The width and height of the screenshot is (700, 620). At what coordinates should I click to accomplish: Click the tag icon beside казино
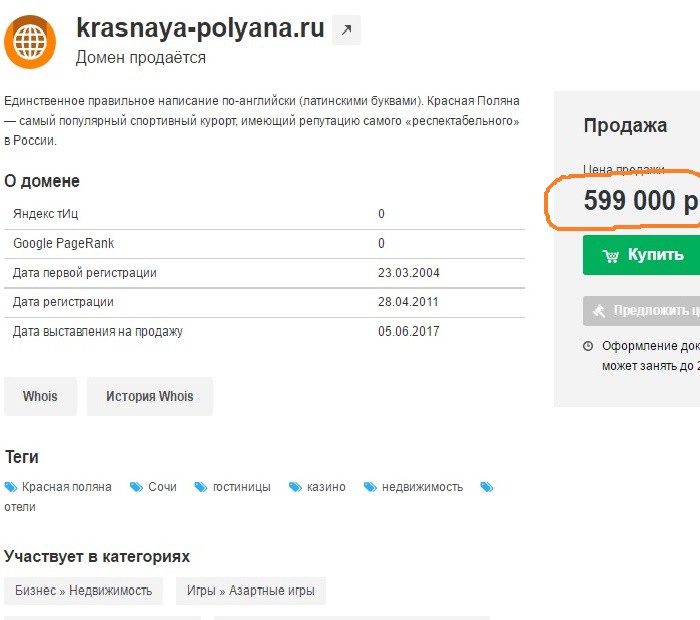(295, 487)
